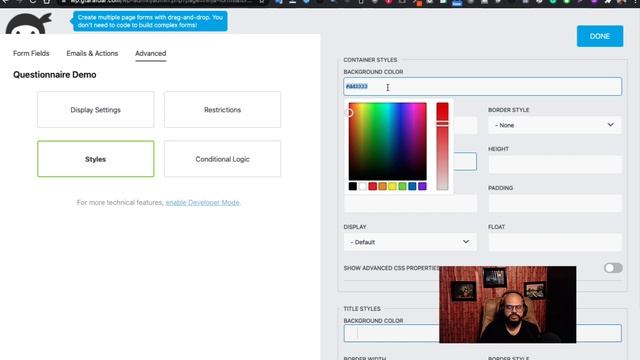
Task: Switch to the Form Fields tab
Action: coord(31,53)
